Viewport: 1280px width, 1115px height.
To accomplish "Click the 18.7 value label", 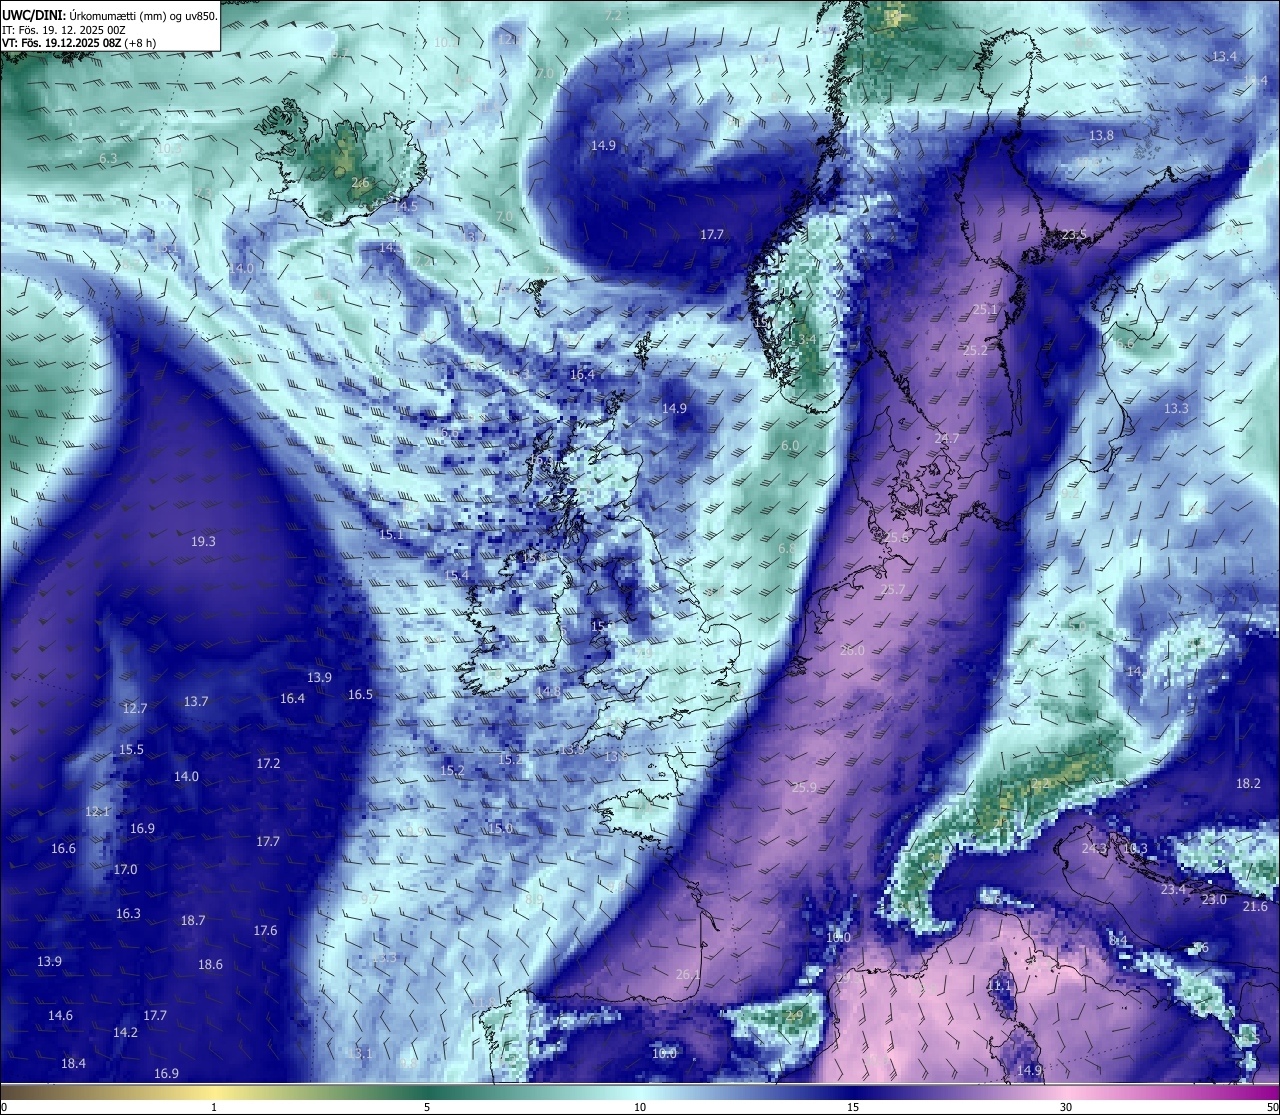I will click(193, 920).
